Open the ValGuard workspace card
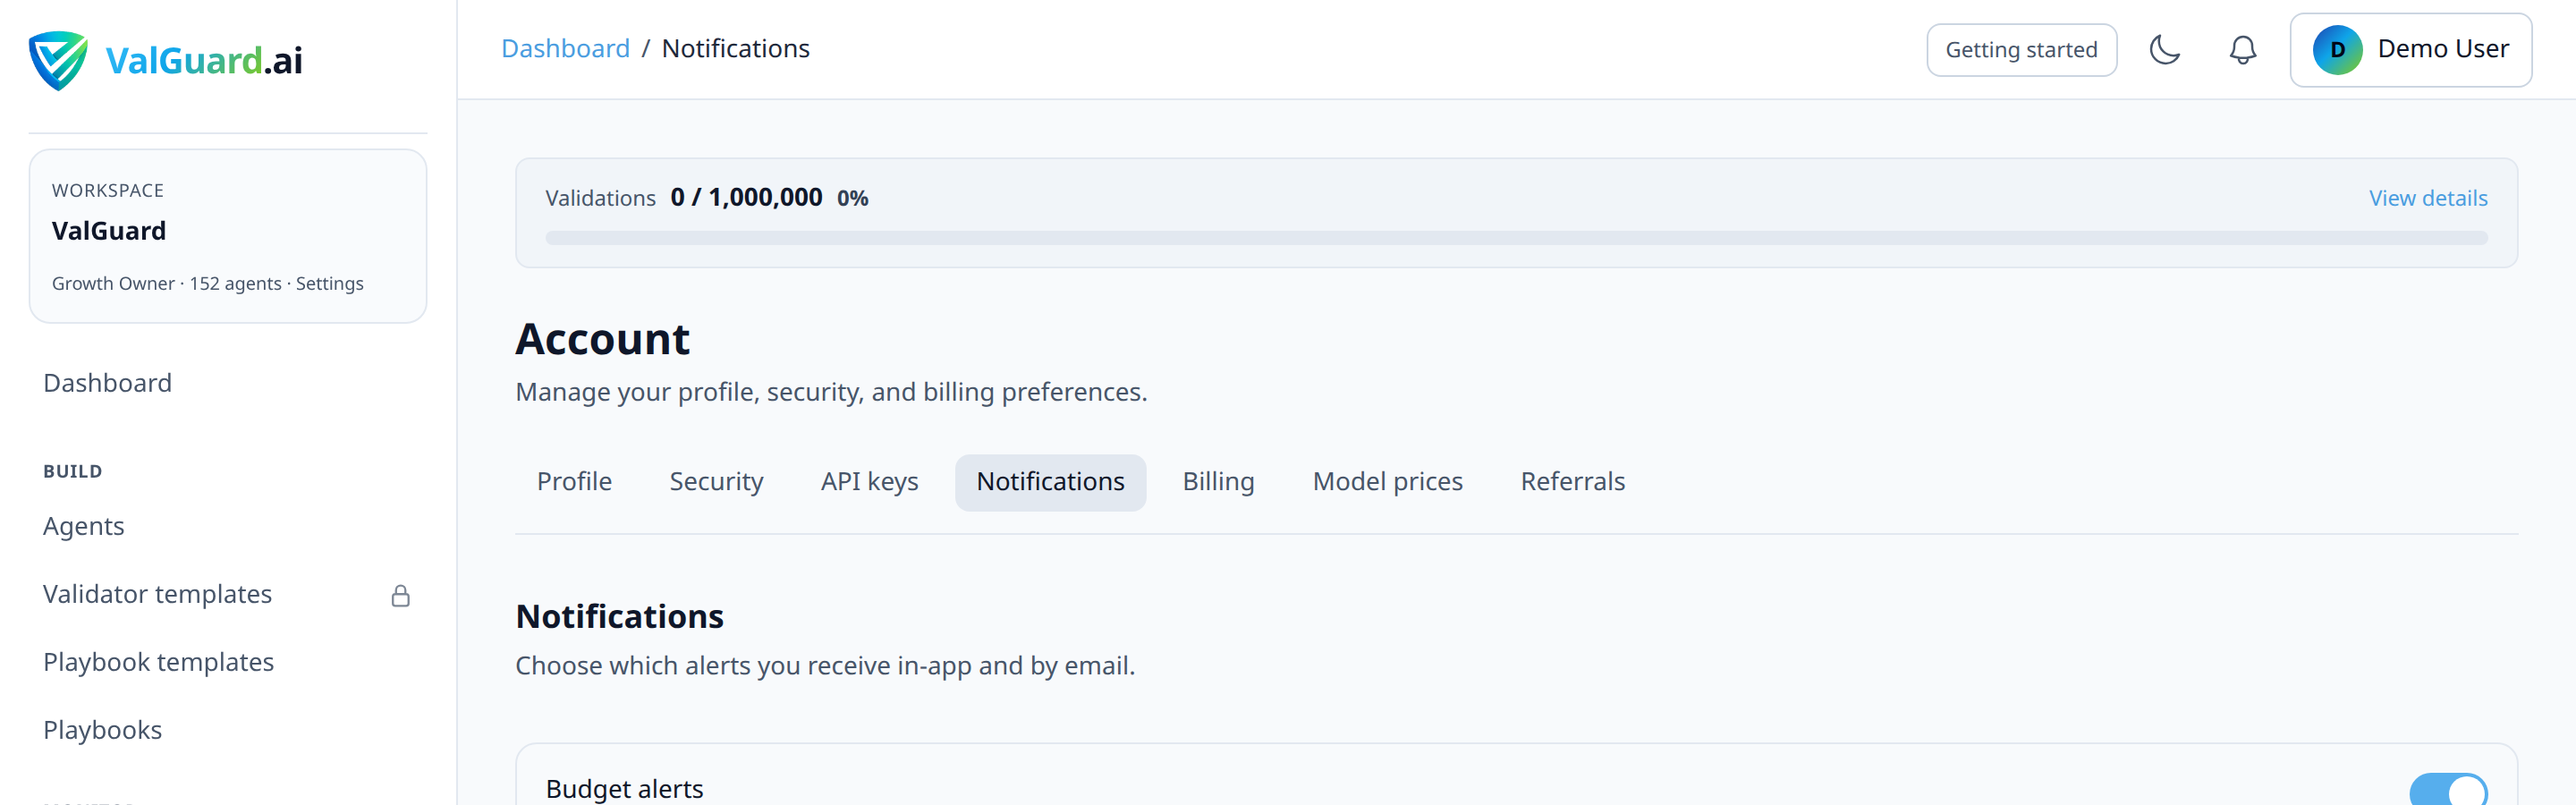 (228, 236)
